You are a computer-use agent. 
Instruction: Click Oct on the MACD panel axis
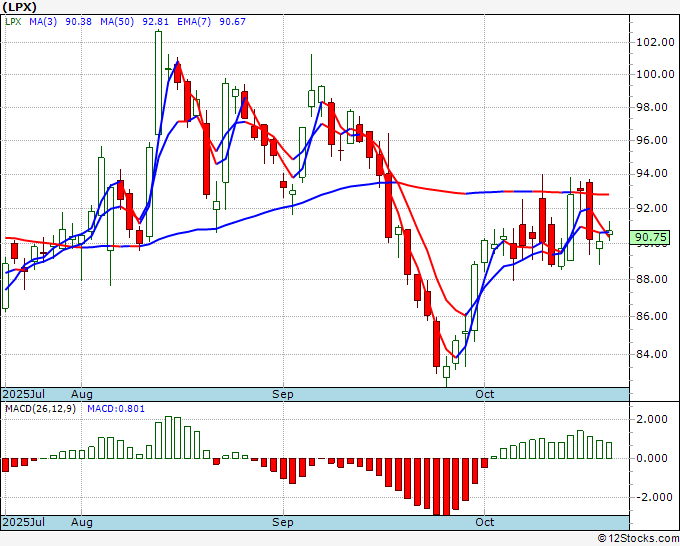(x=484, y=522)
